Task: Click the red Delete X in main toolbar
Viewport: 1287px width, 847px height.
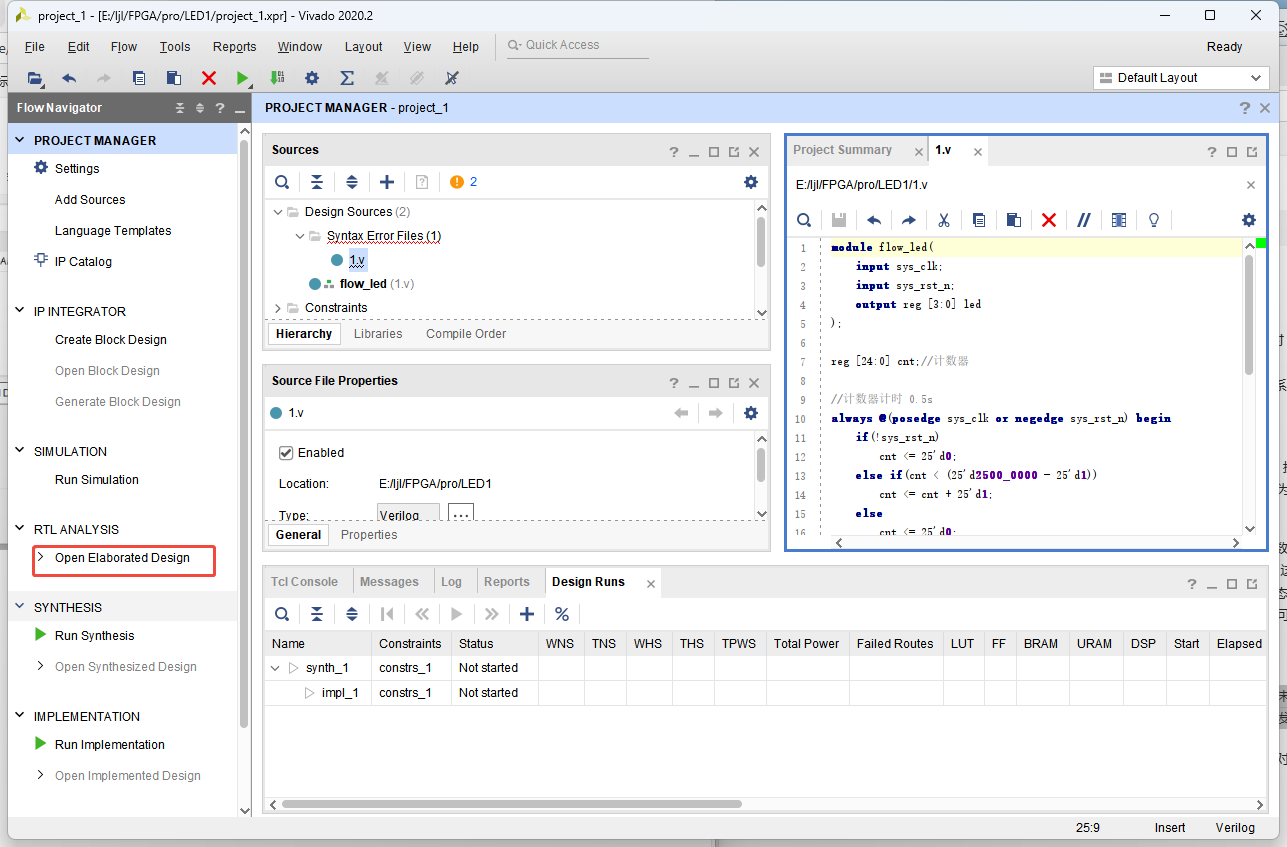Action: tap(209, 78)
